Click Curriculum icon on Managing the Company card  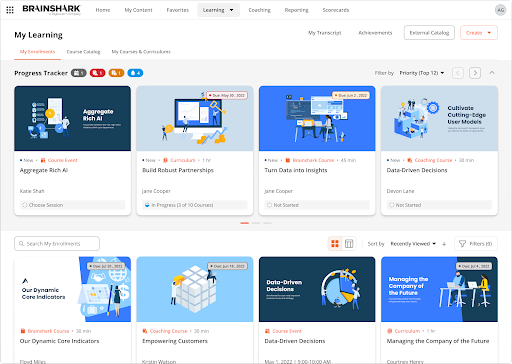(389, 331)
